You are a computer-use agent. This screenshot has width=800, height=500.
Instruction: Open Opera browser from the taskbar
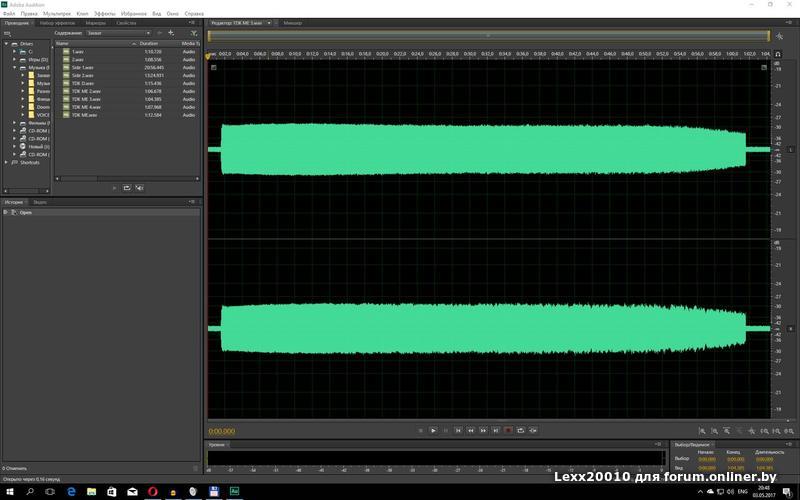[x=153, y=492]
